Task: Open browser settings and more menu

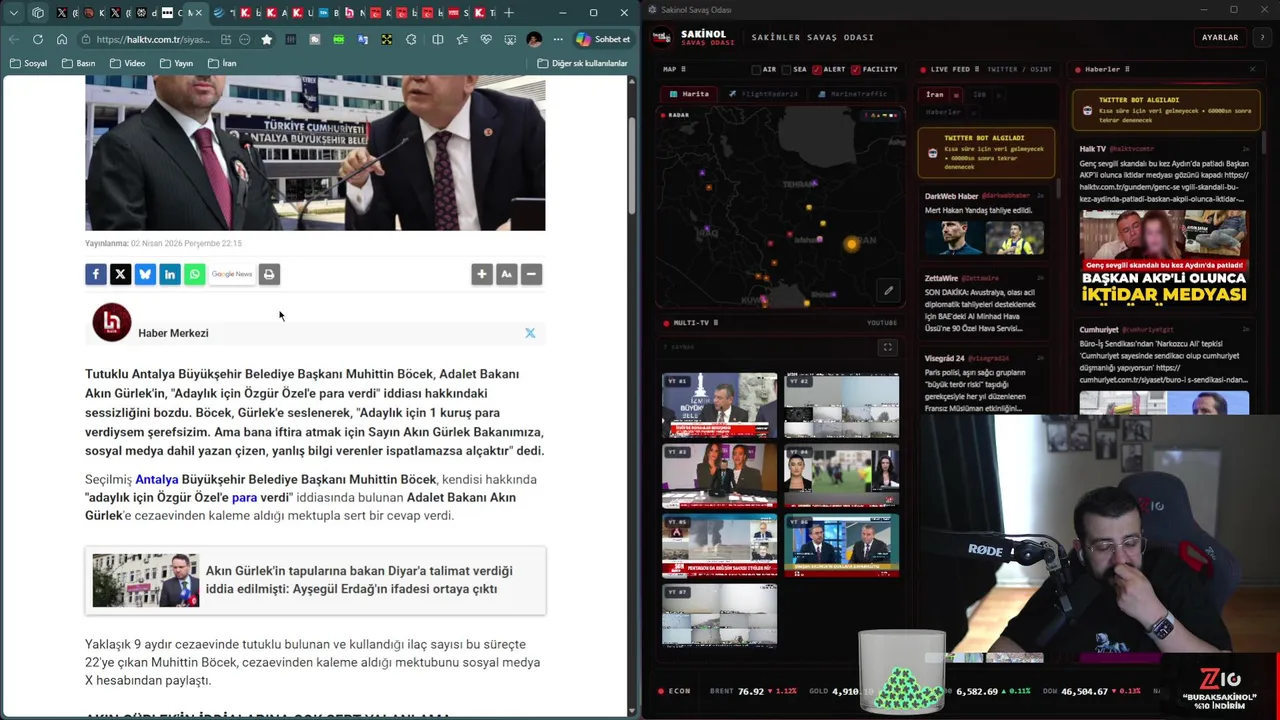Action: pyautogui.click(x=557, y=39)
